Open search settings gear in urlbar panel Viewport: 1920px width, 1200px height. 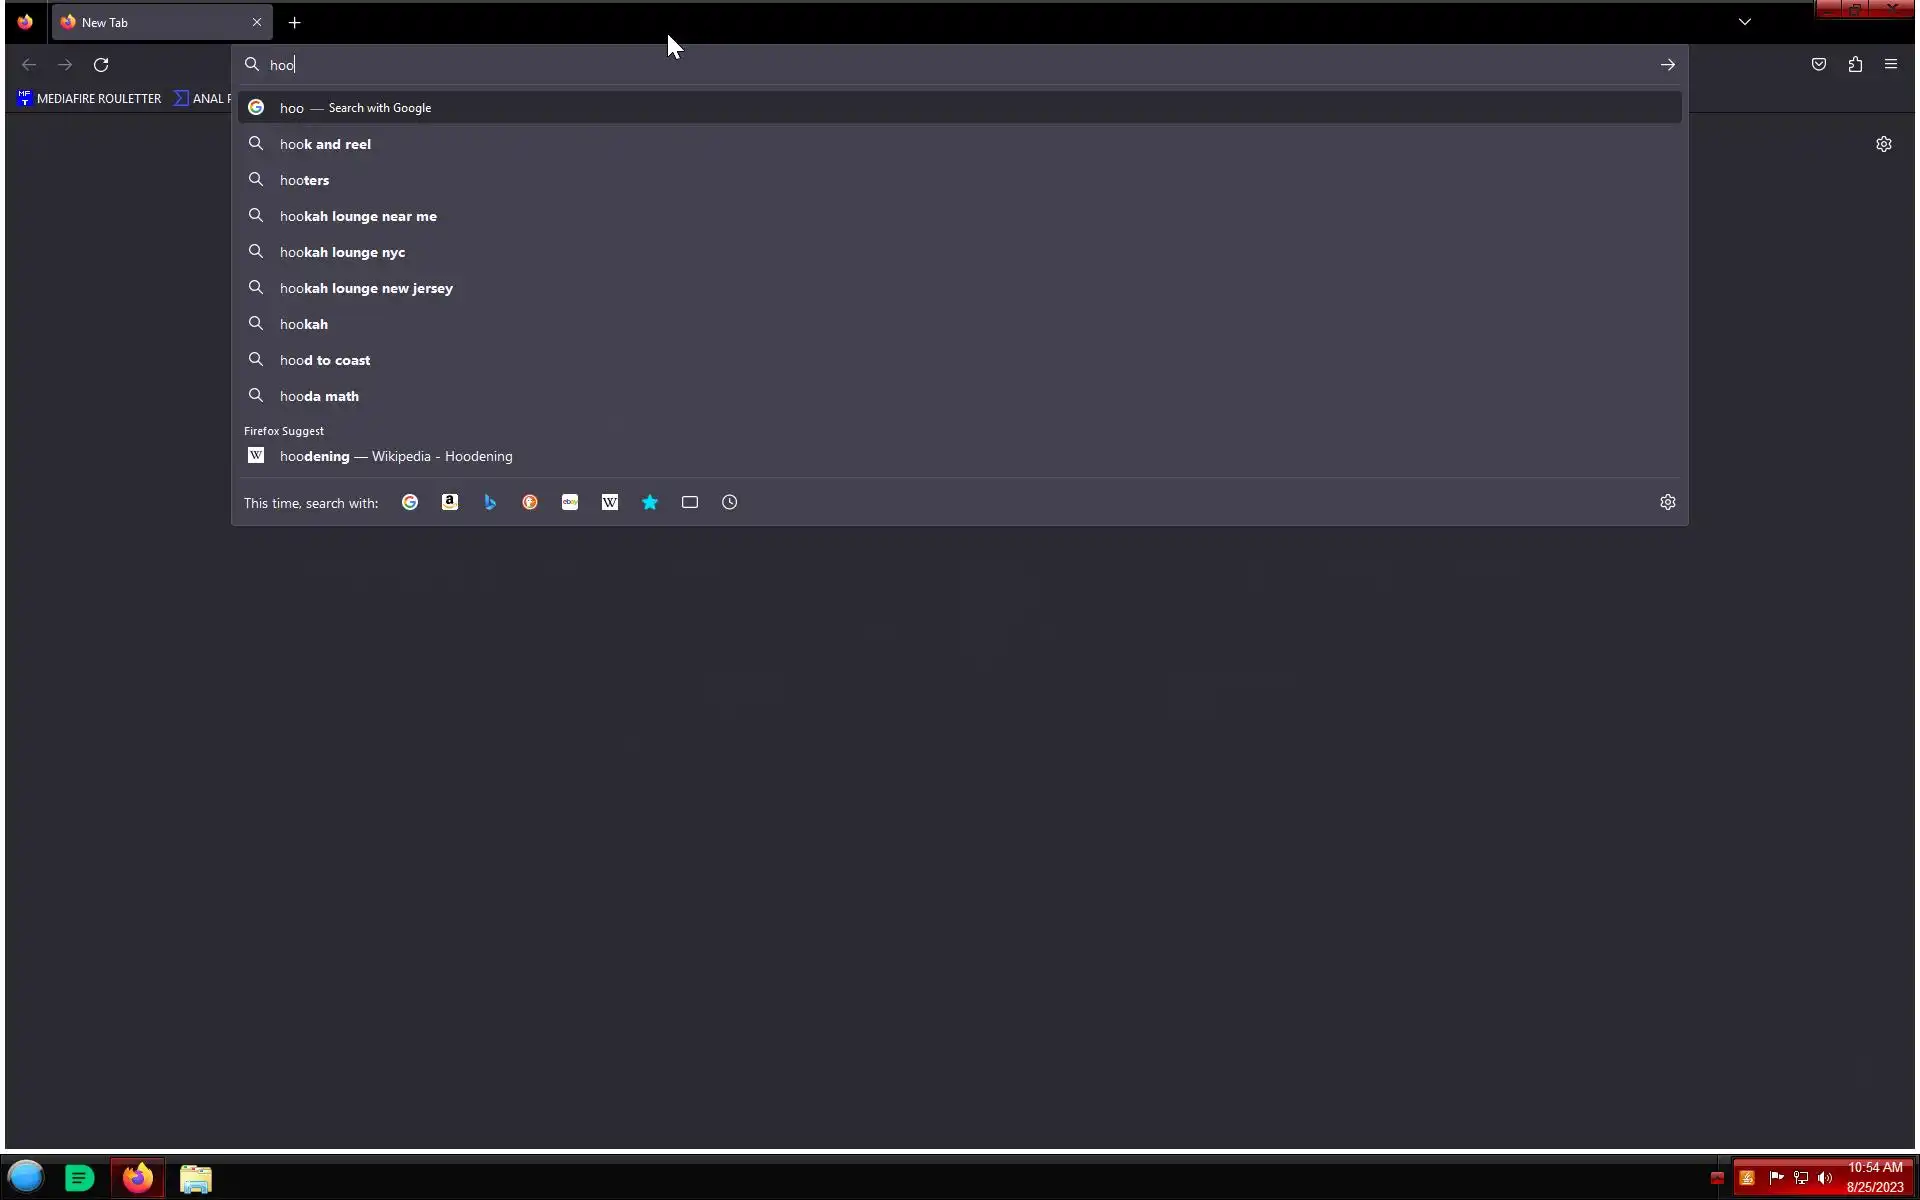[x=1667, y=503]
